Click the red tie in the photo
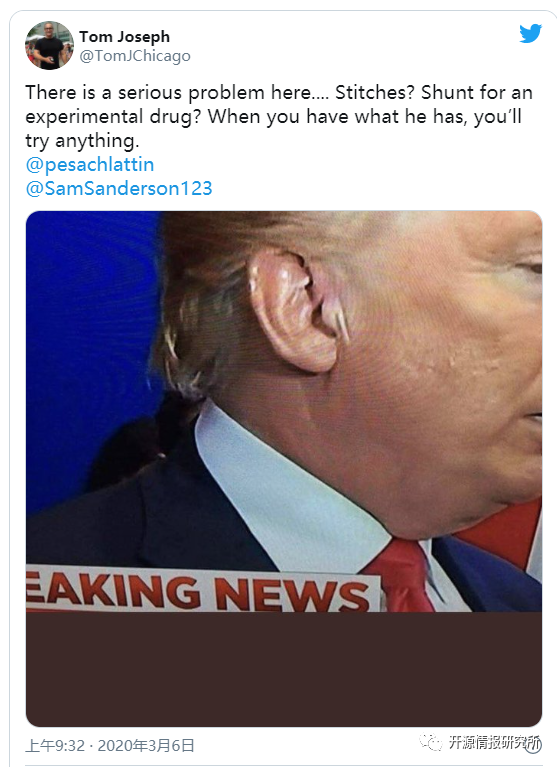 tap(403, 575)
